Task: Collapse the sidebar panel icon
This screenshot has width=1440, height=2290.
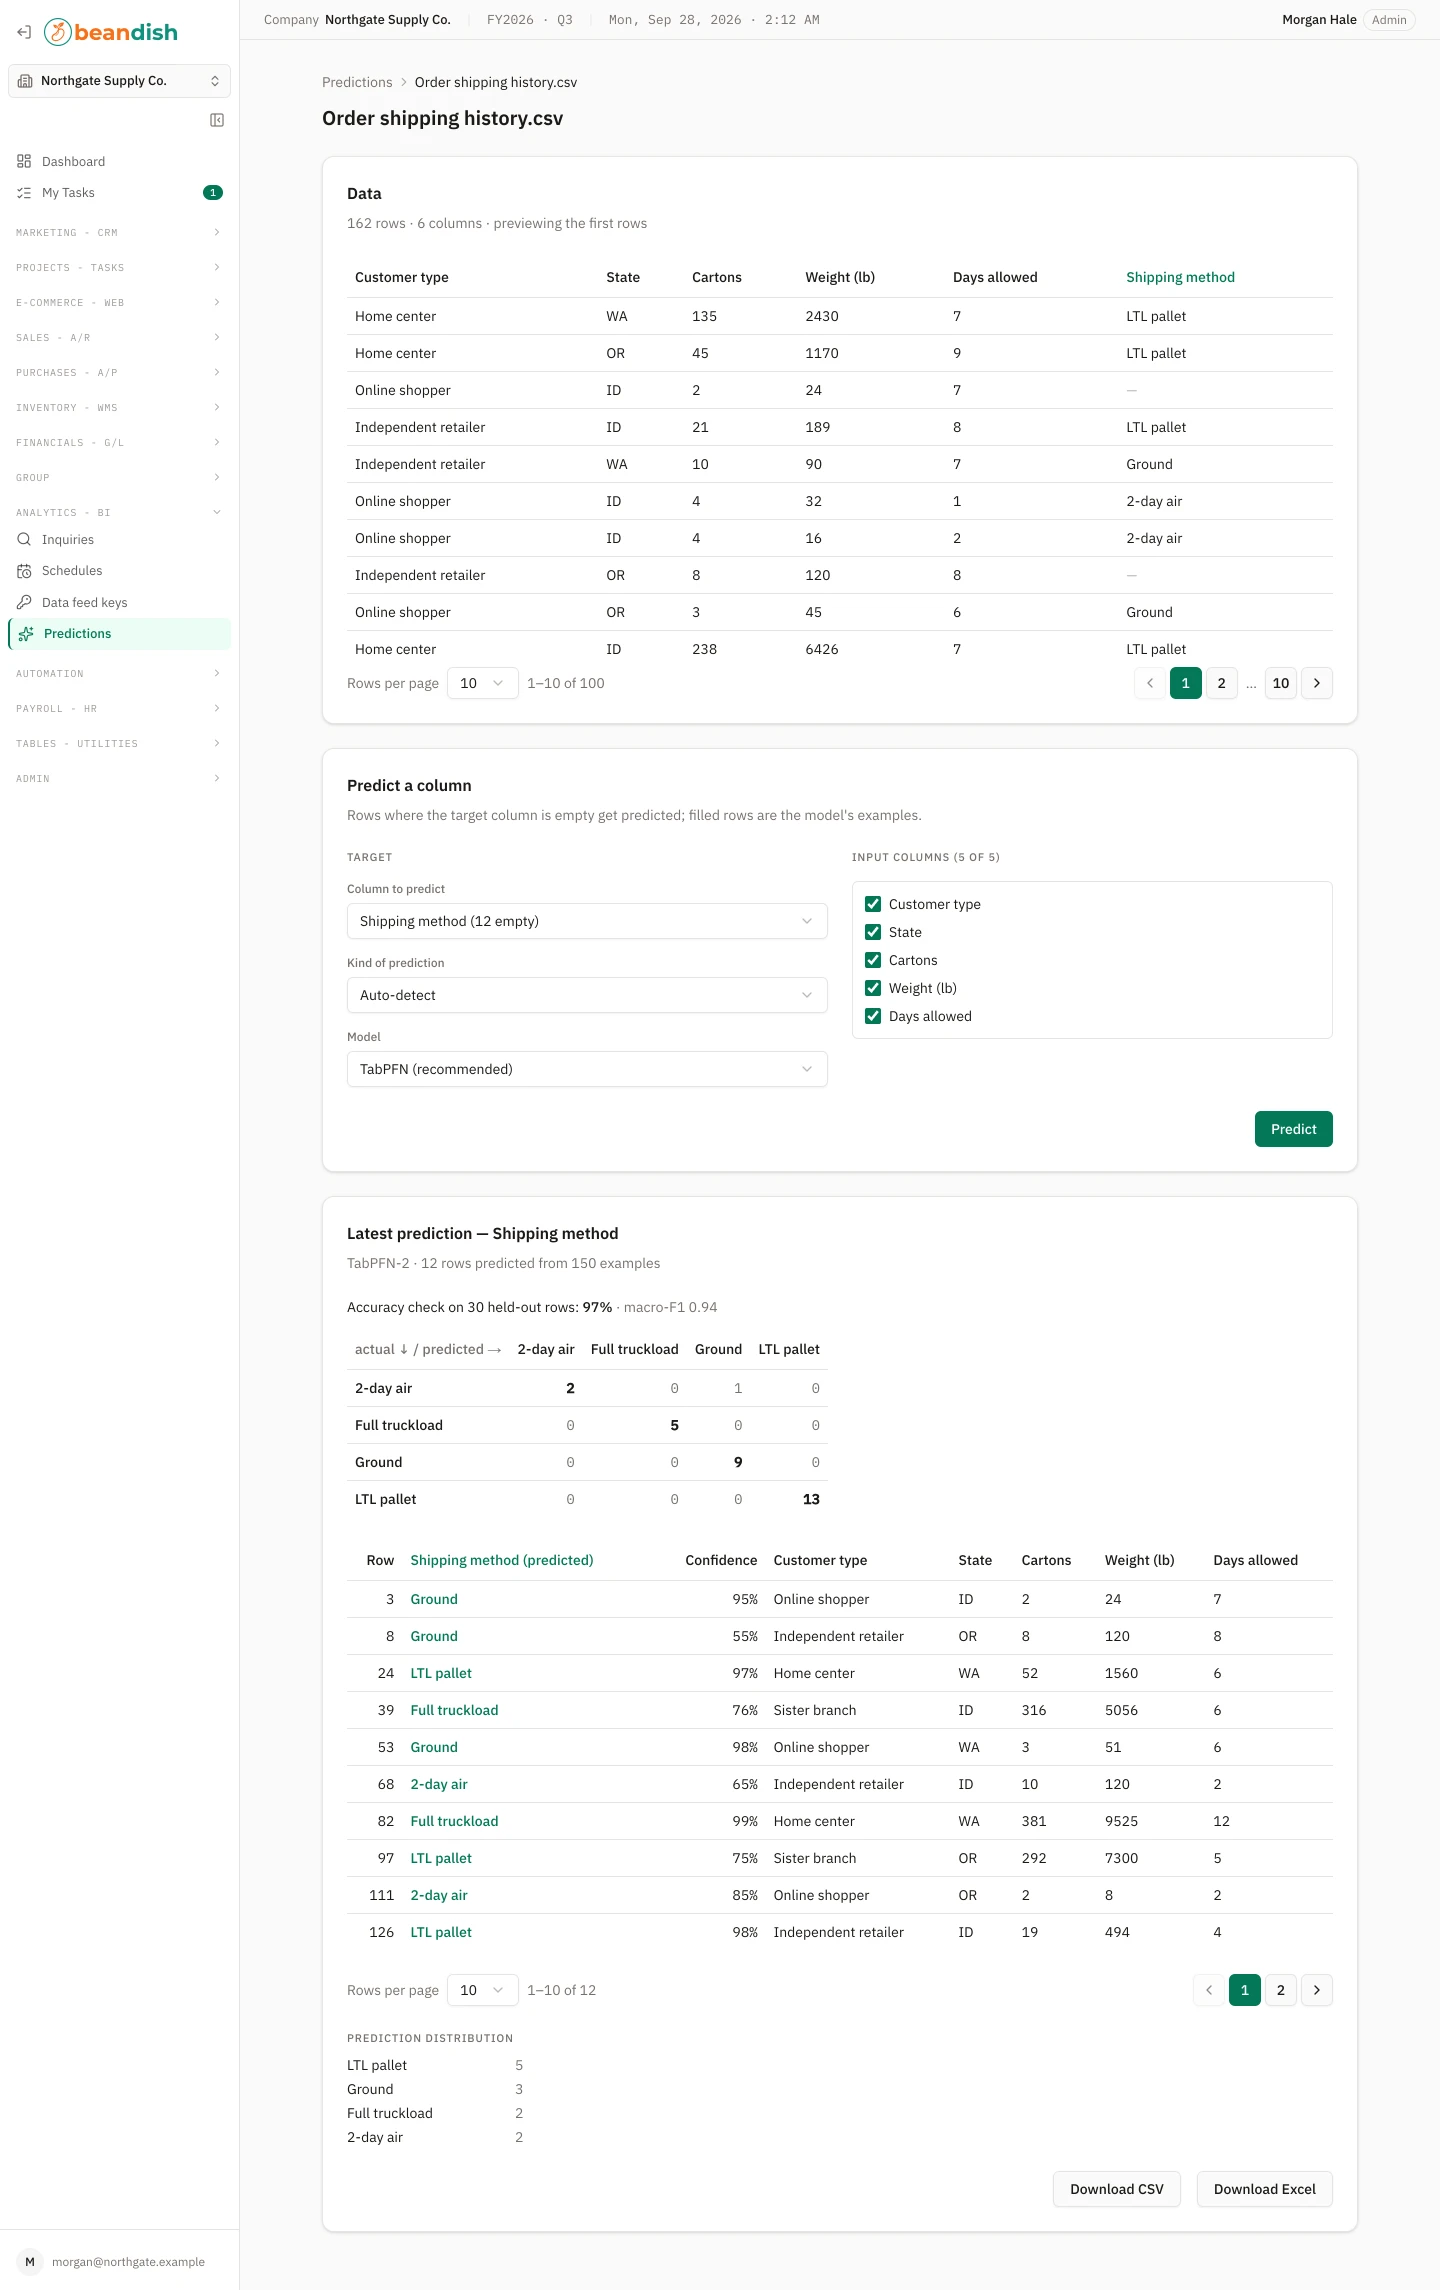Action: pyautogui.click(x=217, y=120)
